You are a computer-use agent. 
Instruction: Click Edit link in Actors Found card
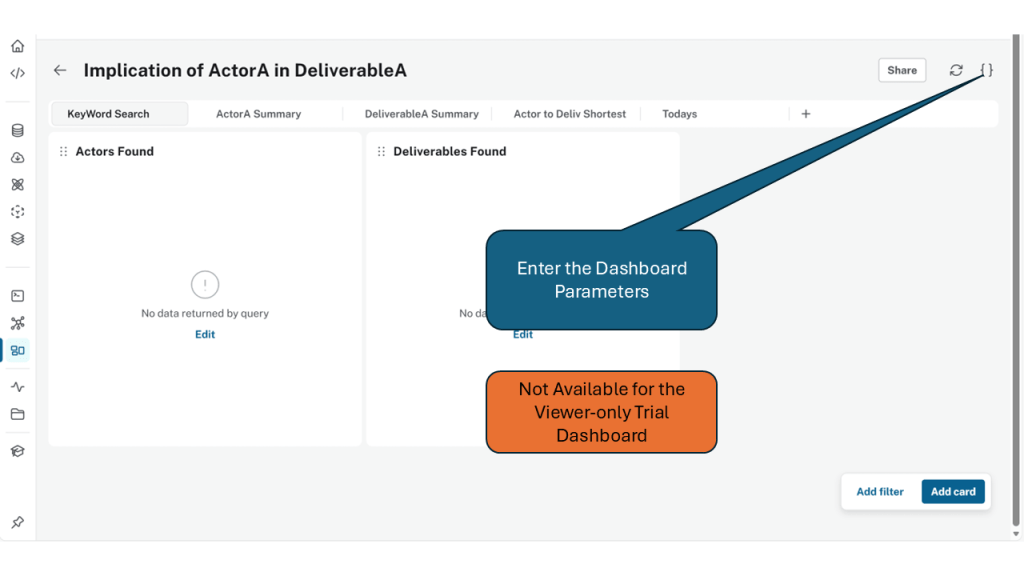[205, 334]
